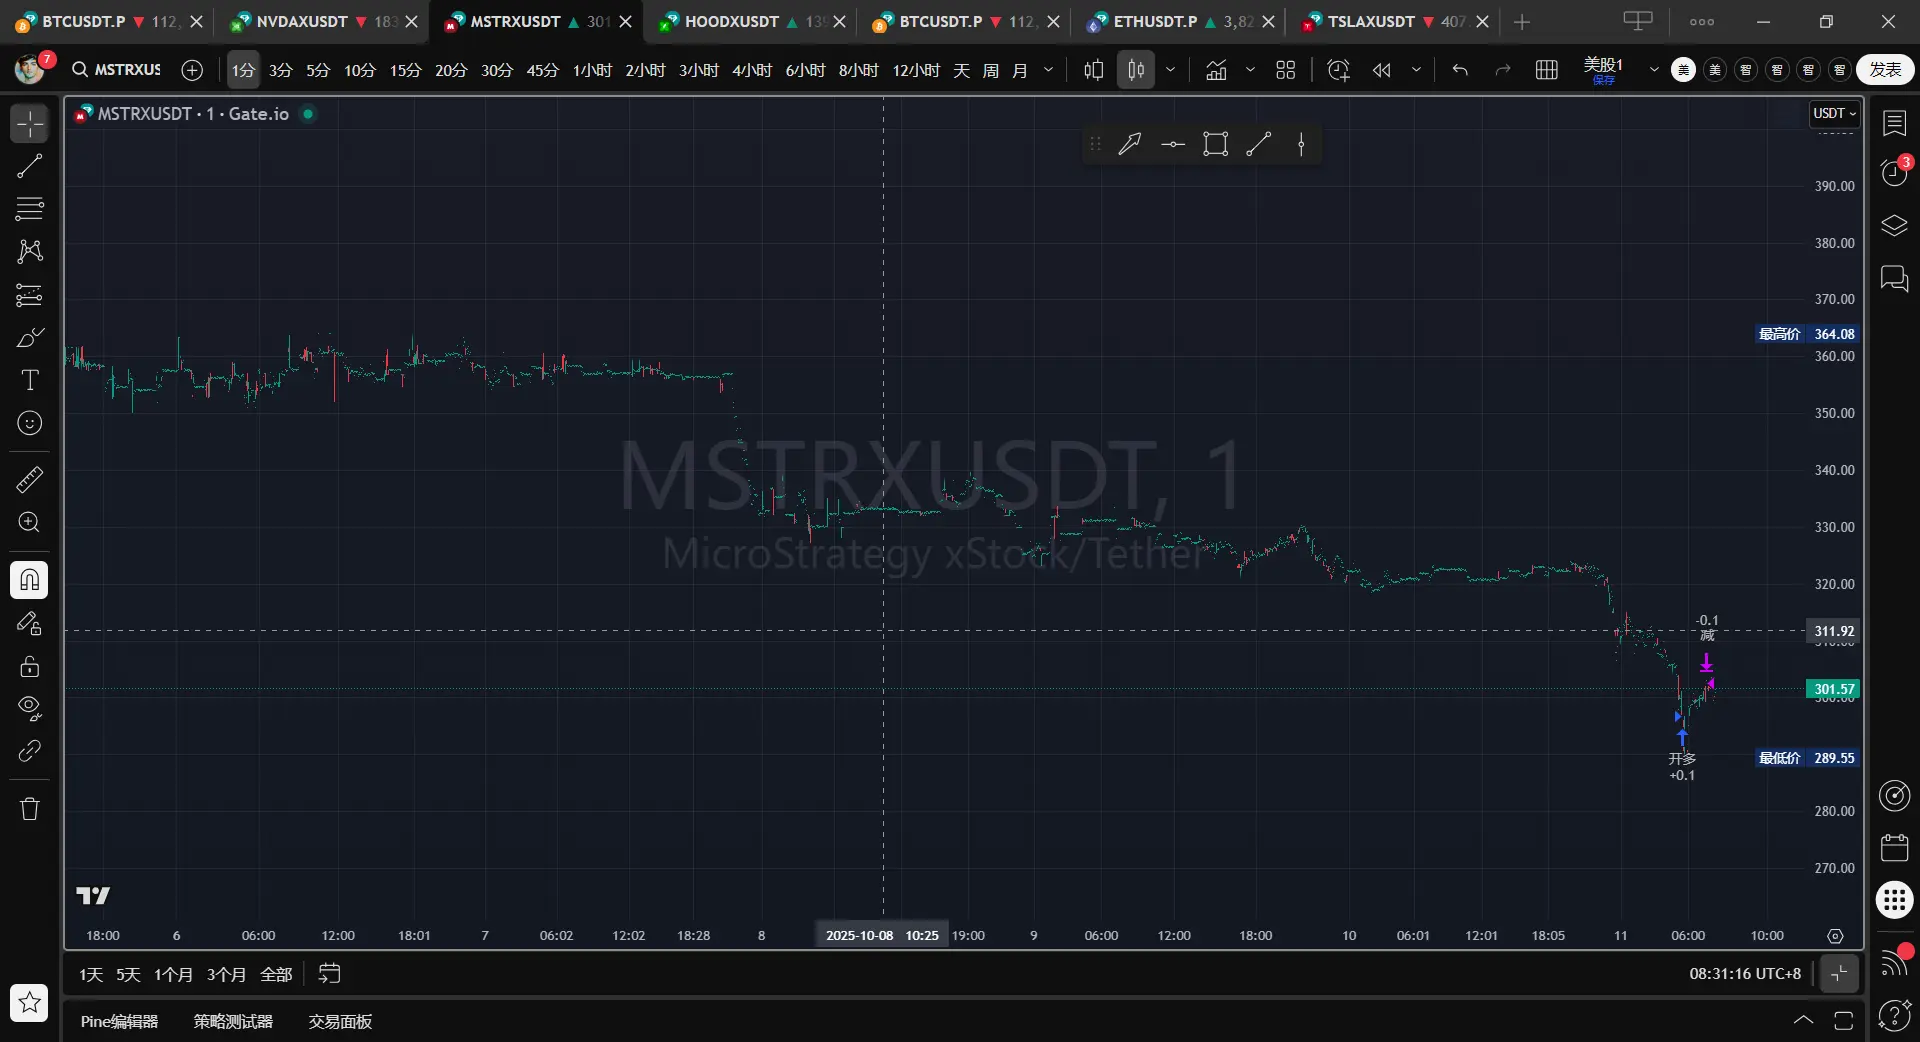Open the forecasting and position tools
The image size is (1920, 1042).
pos(30,295)
